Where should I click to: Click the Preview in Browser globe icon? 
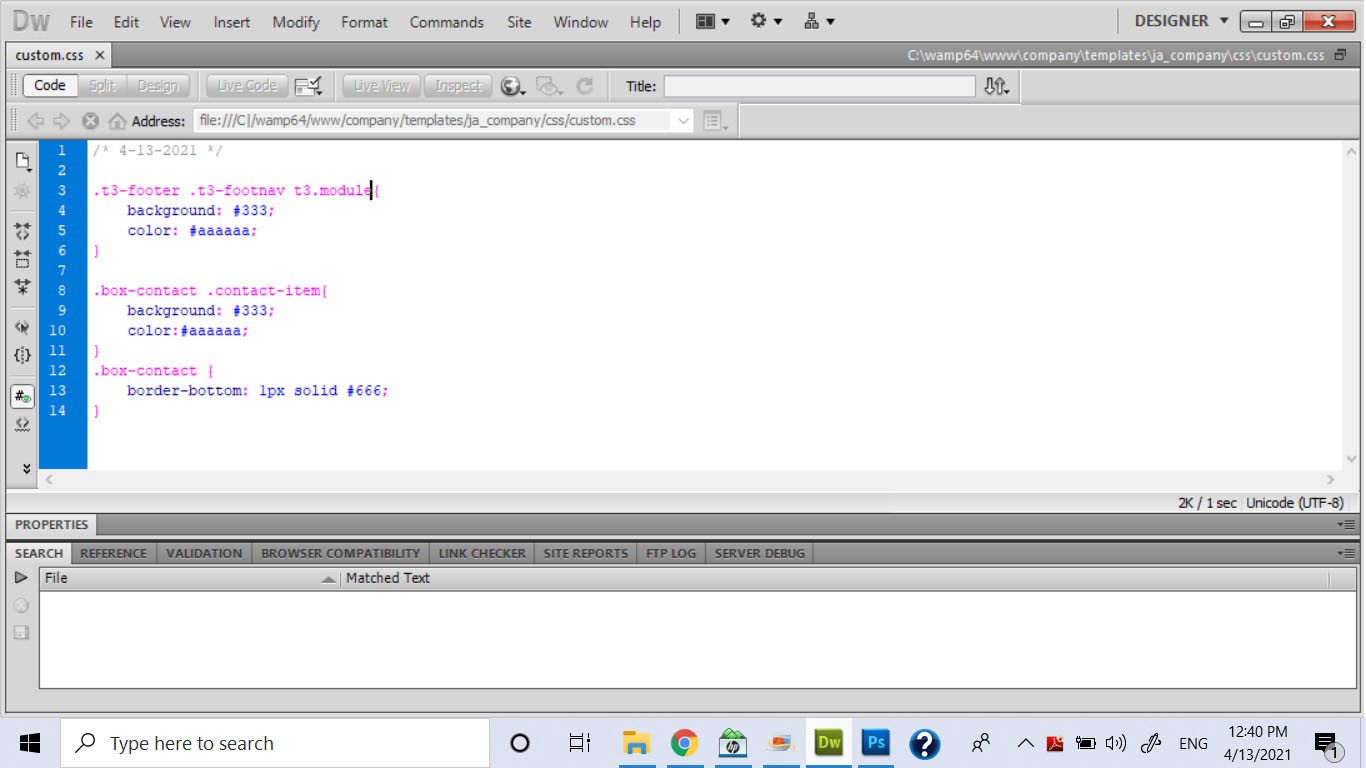point(511,87)
